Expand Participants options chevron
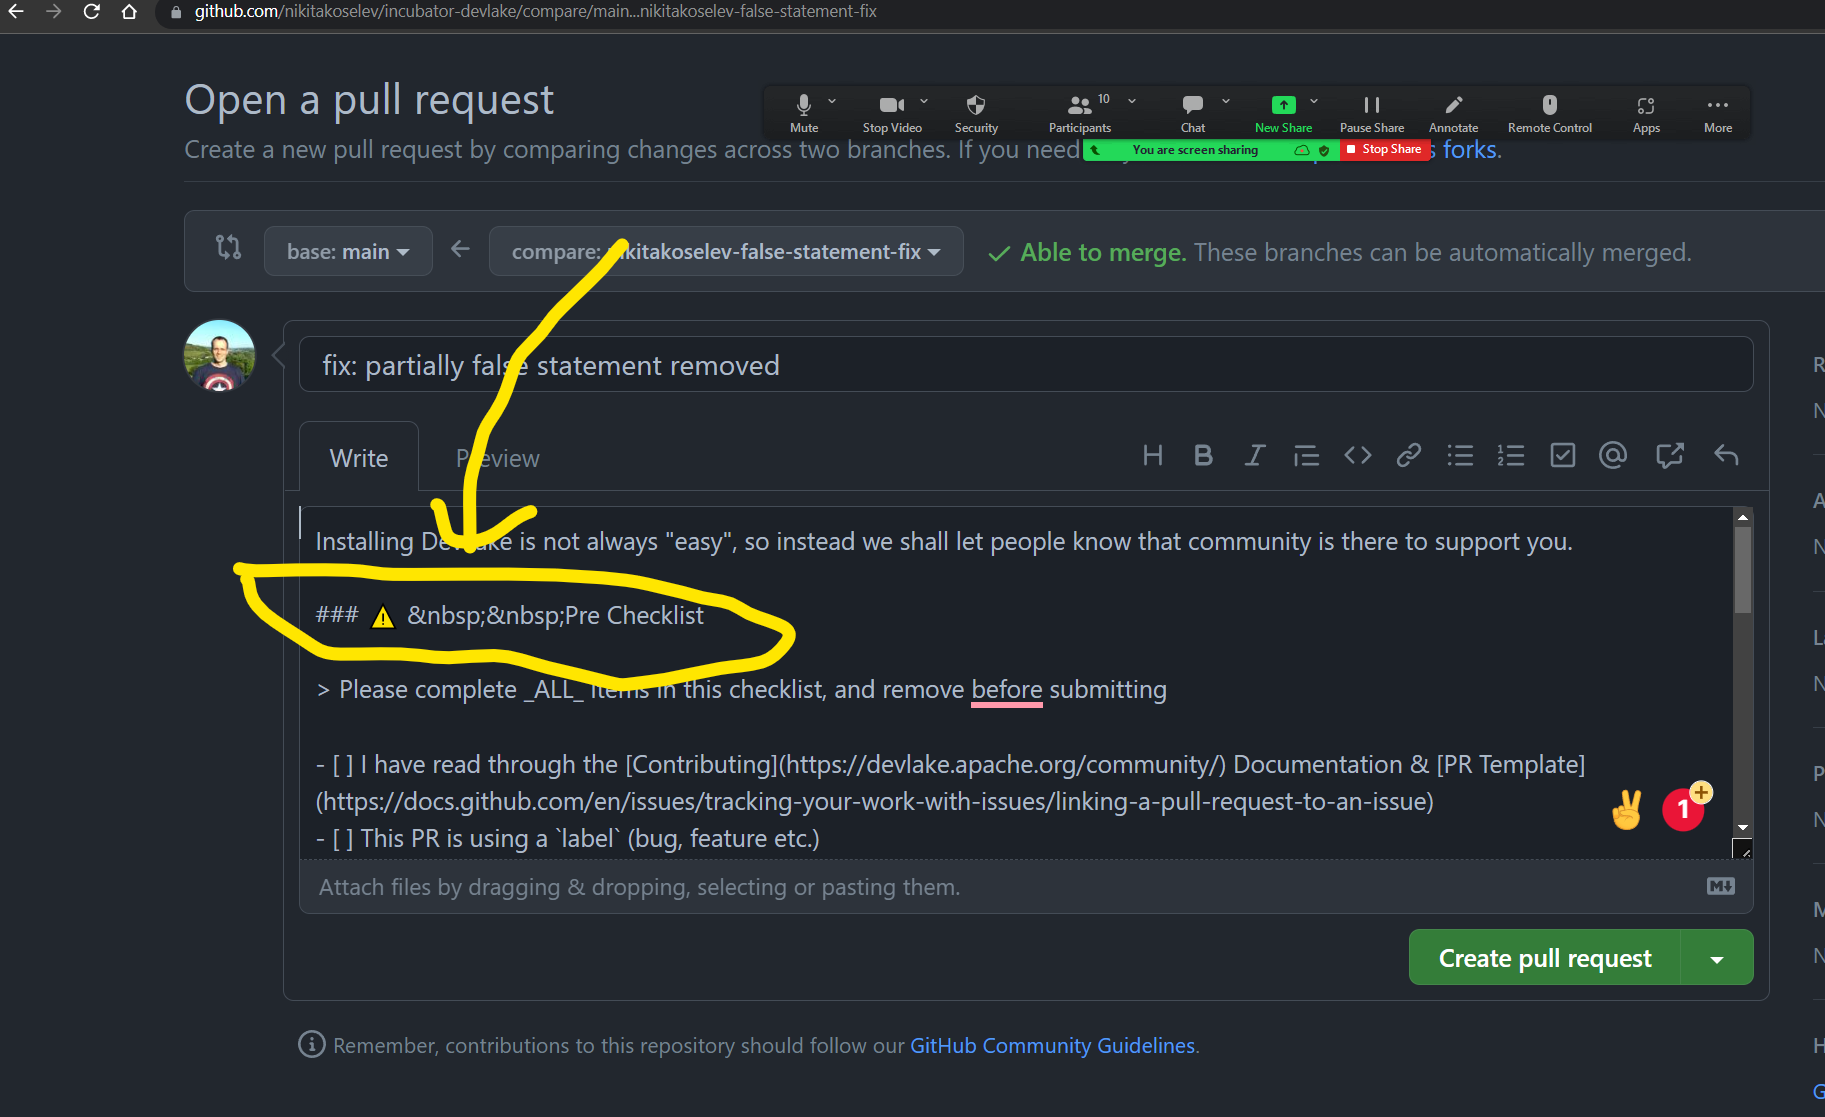 (x=1132, y=101)
